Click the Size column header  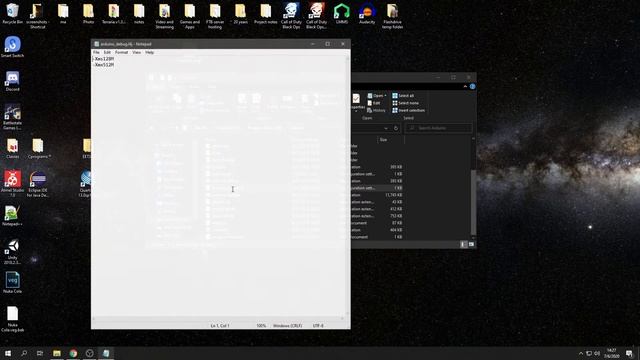point(383,140)
